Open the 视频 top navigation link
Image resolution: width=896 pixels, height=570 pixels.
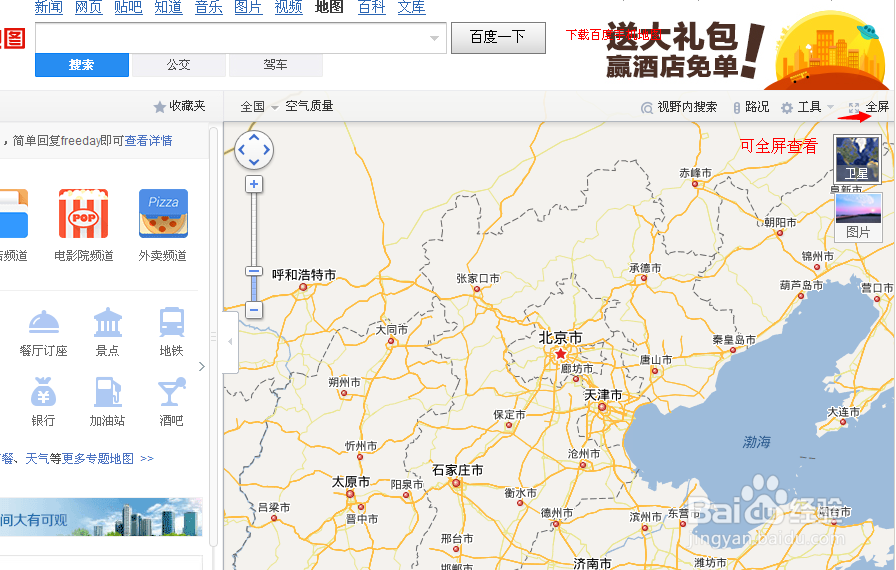tap(289, 7)
